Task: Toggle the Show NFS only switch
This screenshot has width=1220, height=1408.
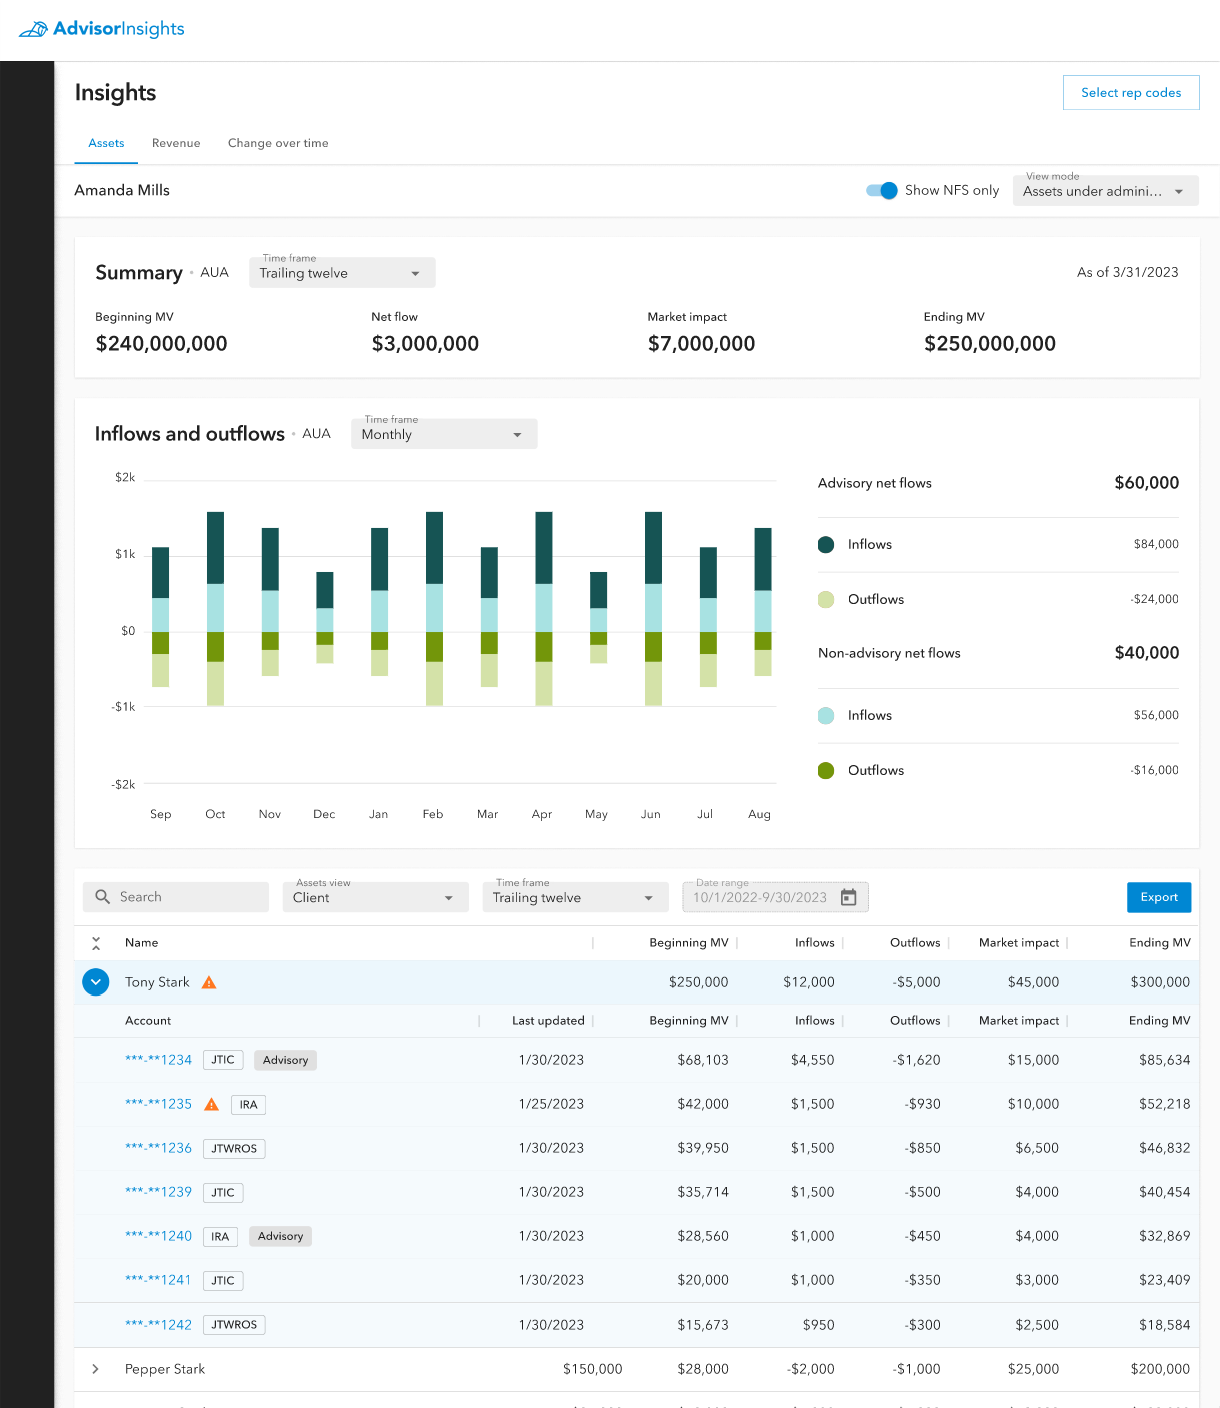Action: click(x=882, y=190)
